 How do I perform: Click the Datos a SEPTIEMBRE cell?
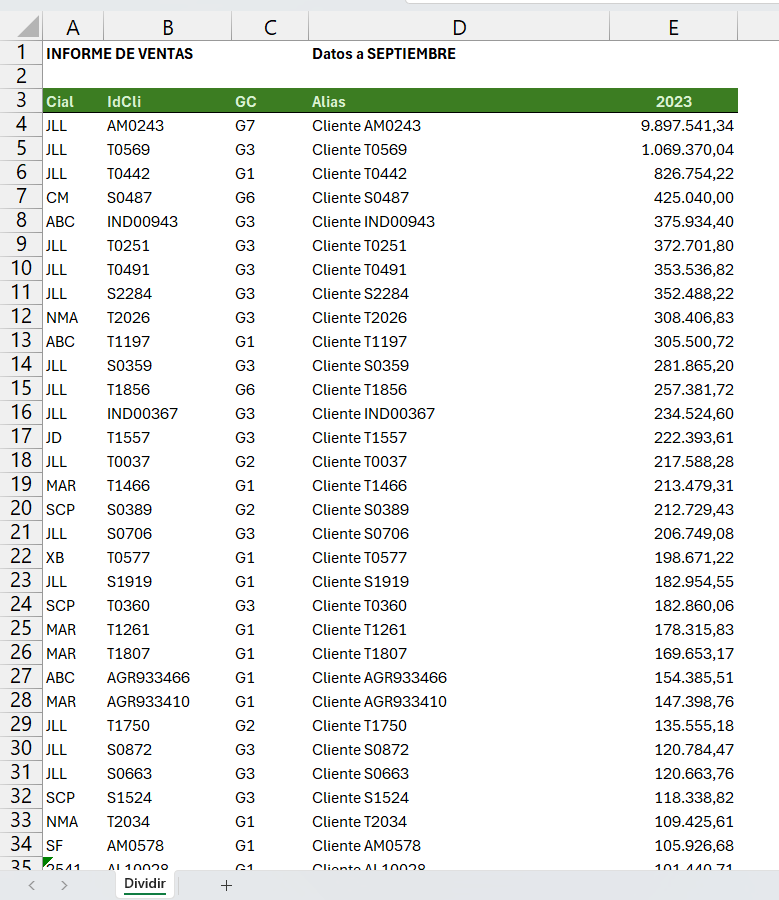coord(384,53)
